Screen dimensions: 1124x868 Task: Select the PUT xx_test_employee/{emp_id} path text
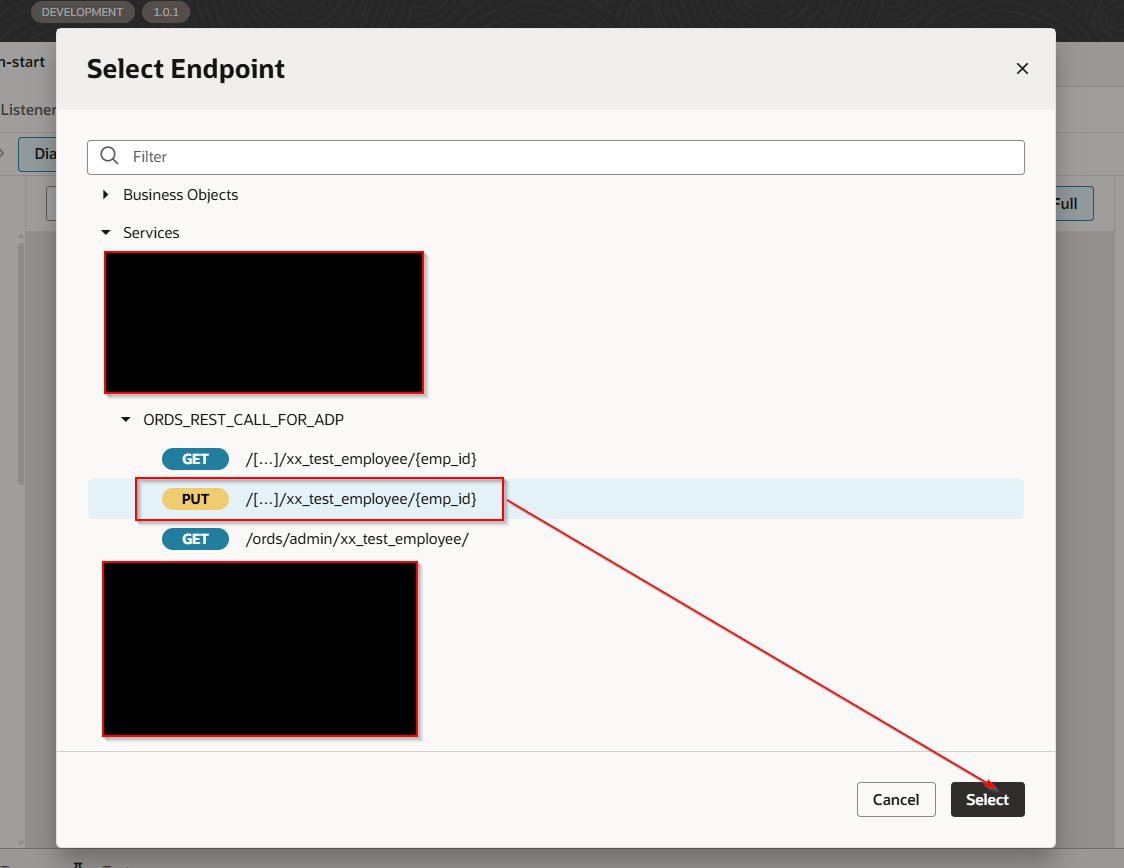point(361,499)
